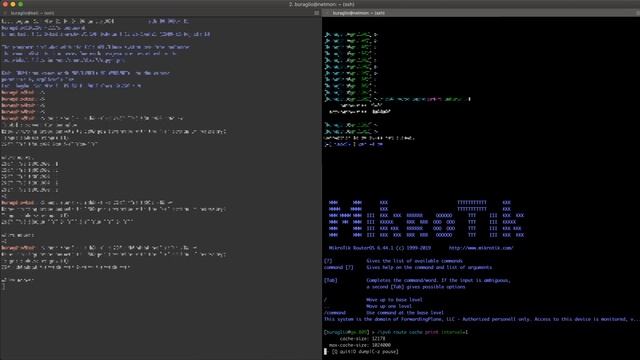
Task: Click the MikroTik ASCII art banner
Action: click(427, 219)
